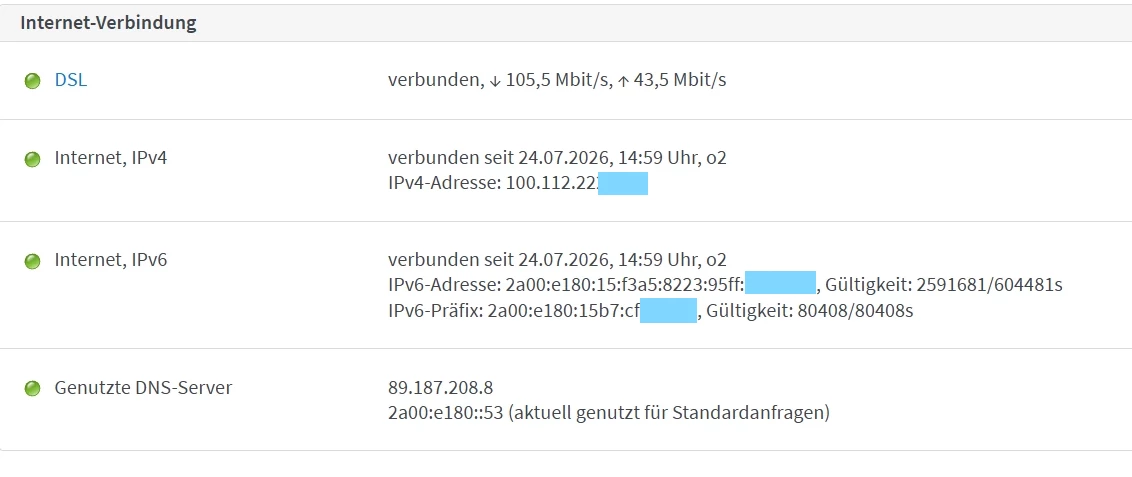Click the green status icon beside Internet, IPv4
This screenshot has width=1132, height=477.
[x=32, y=159]
